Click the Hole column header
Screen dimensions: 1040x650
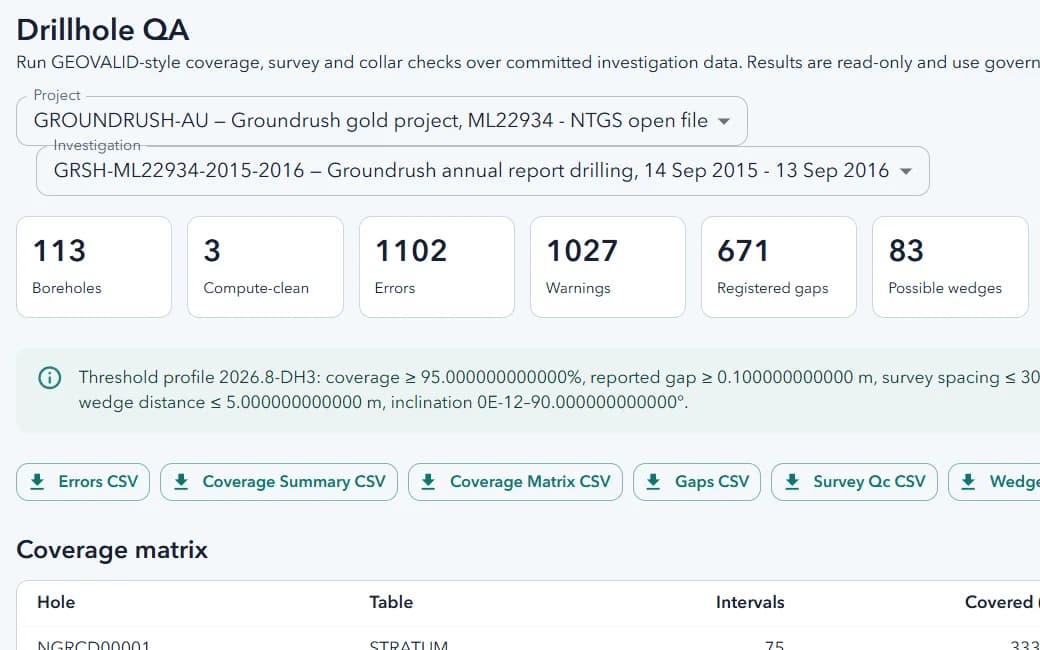point(56,602)
